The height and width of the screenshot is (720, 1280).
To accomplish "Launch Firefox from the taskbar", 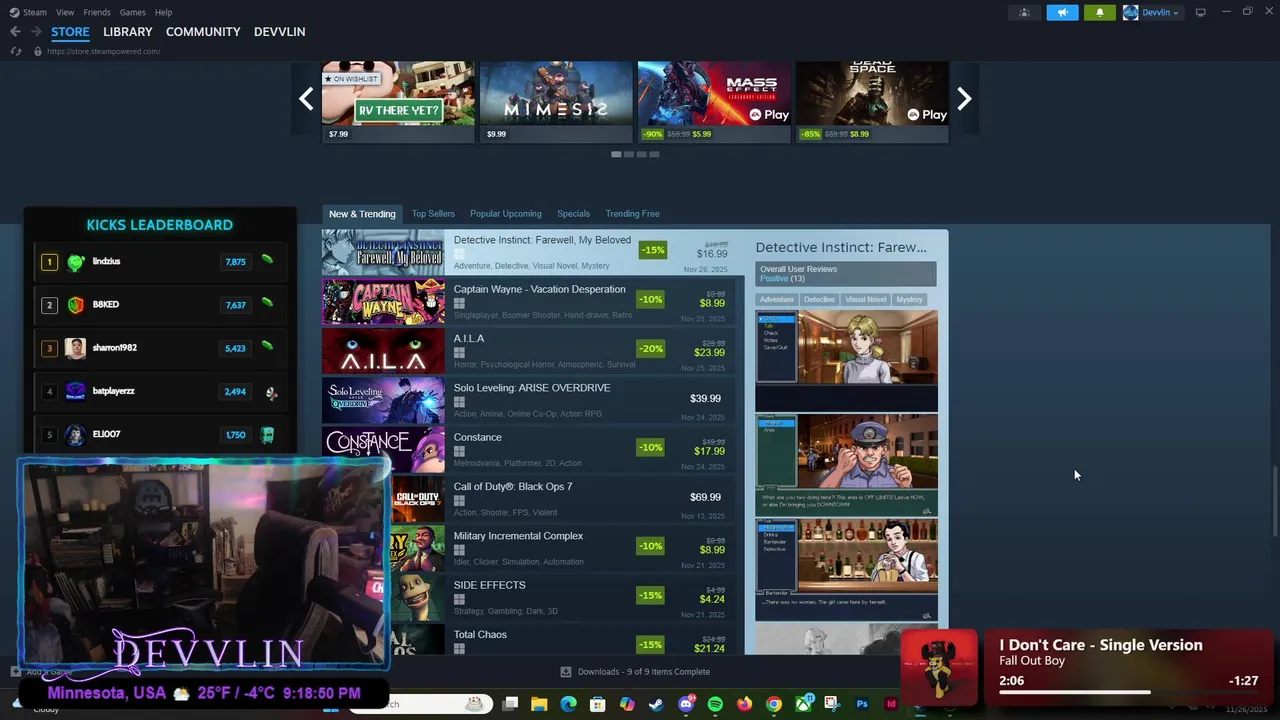I will point(744,704).
